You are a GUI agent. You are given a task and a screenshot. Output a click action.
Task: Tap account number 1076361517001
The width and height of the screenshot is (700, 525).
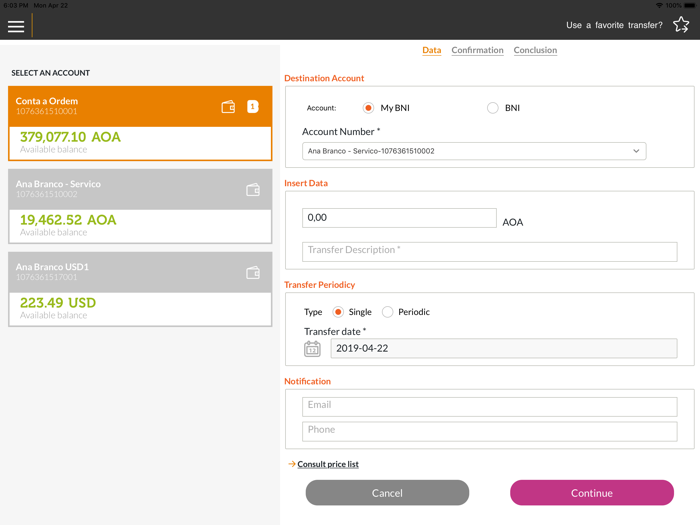coord(46,277)
